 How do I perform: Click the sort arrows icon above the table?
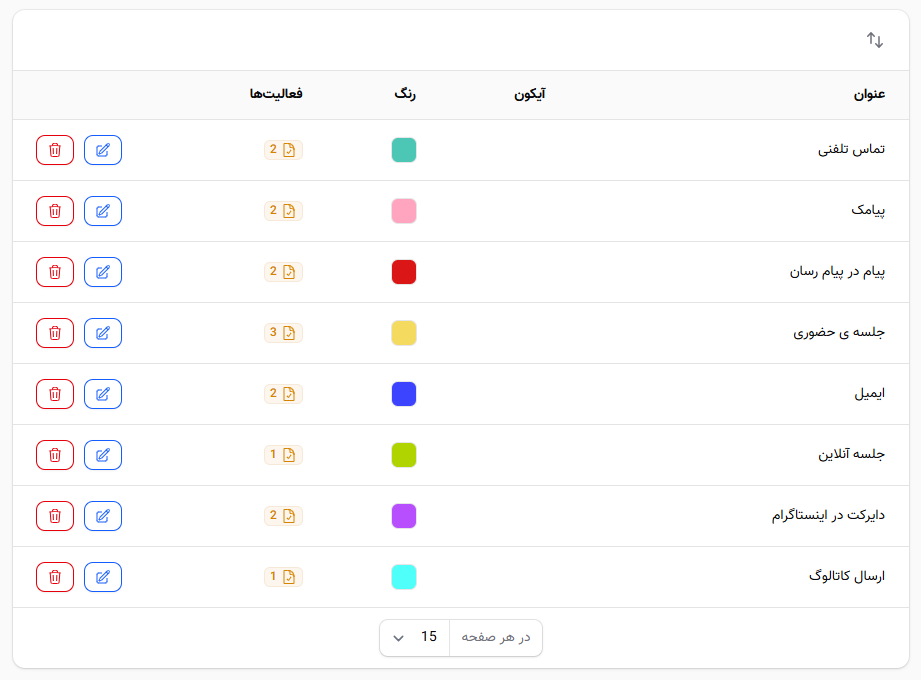(875, 40)
